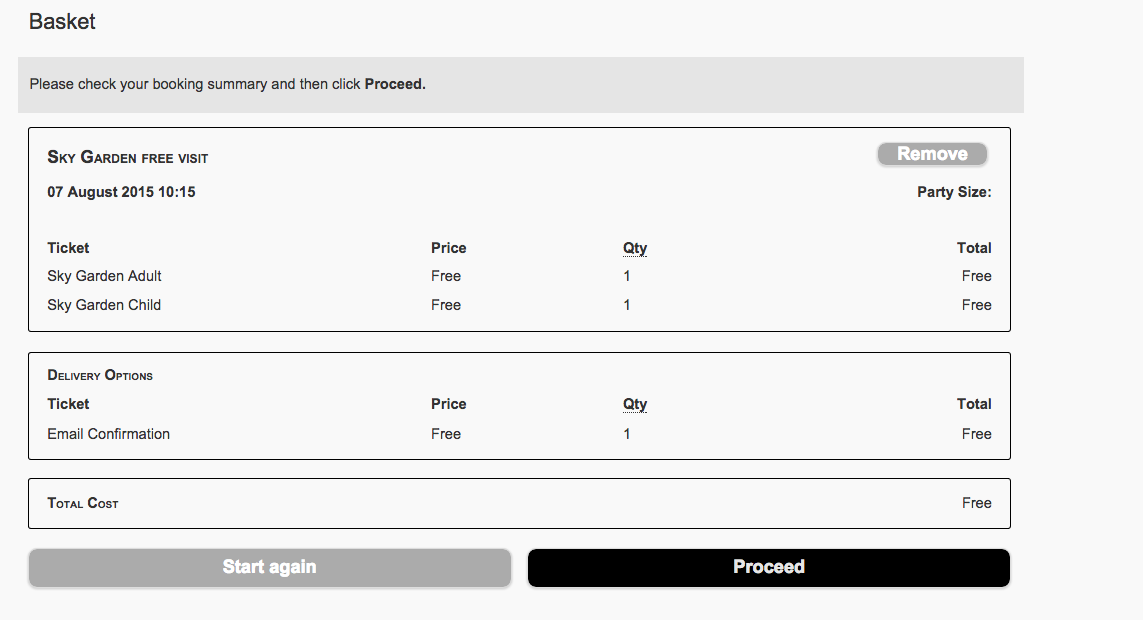Select the Sky Garden Adult ticket row
This screenshot has width=1143, height=620.
519,276
